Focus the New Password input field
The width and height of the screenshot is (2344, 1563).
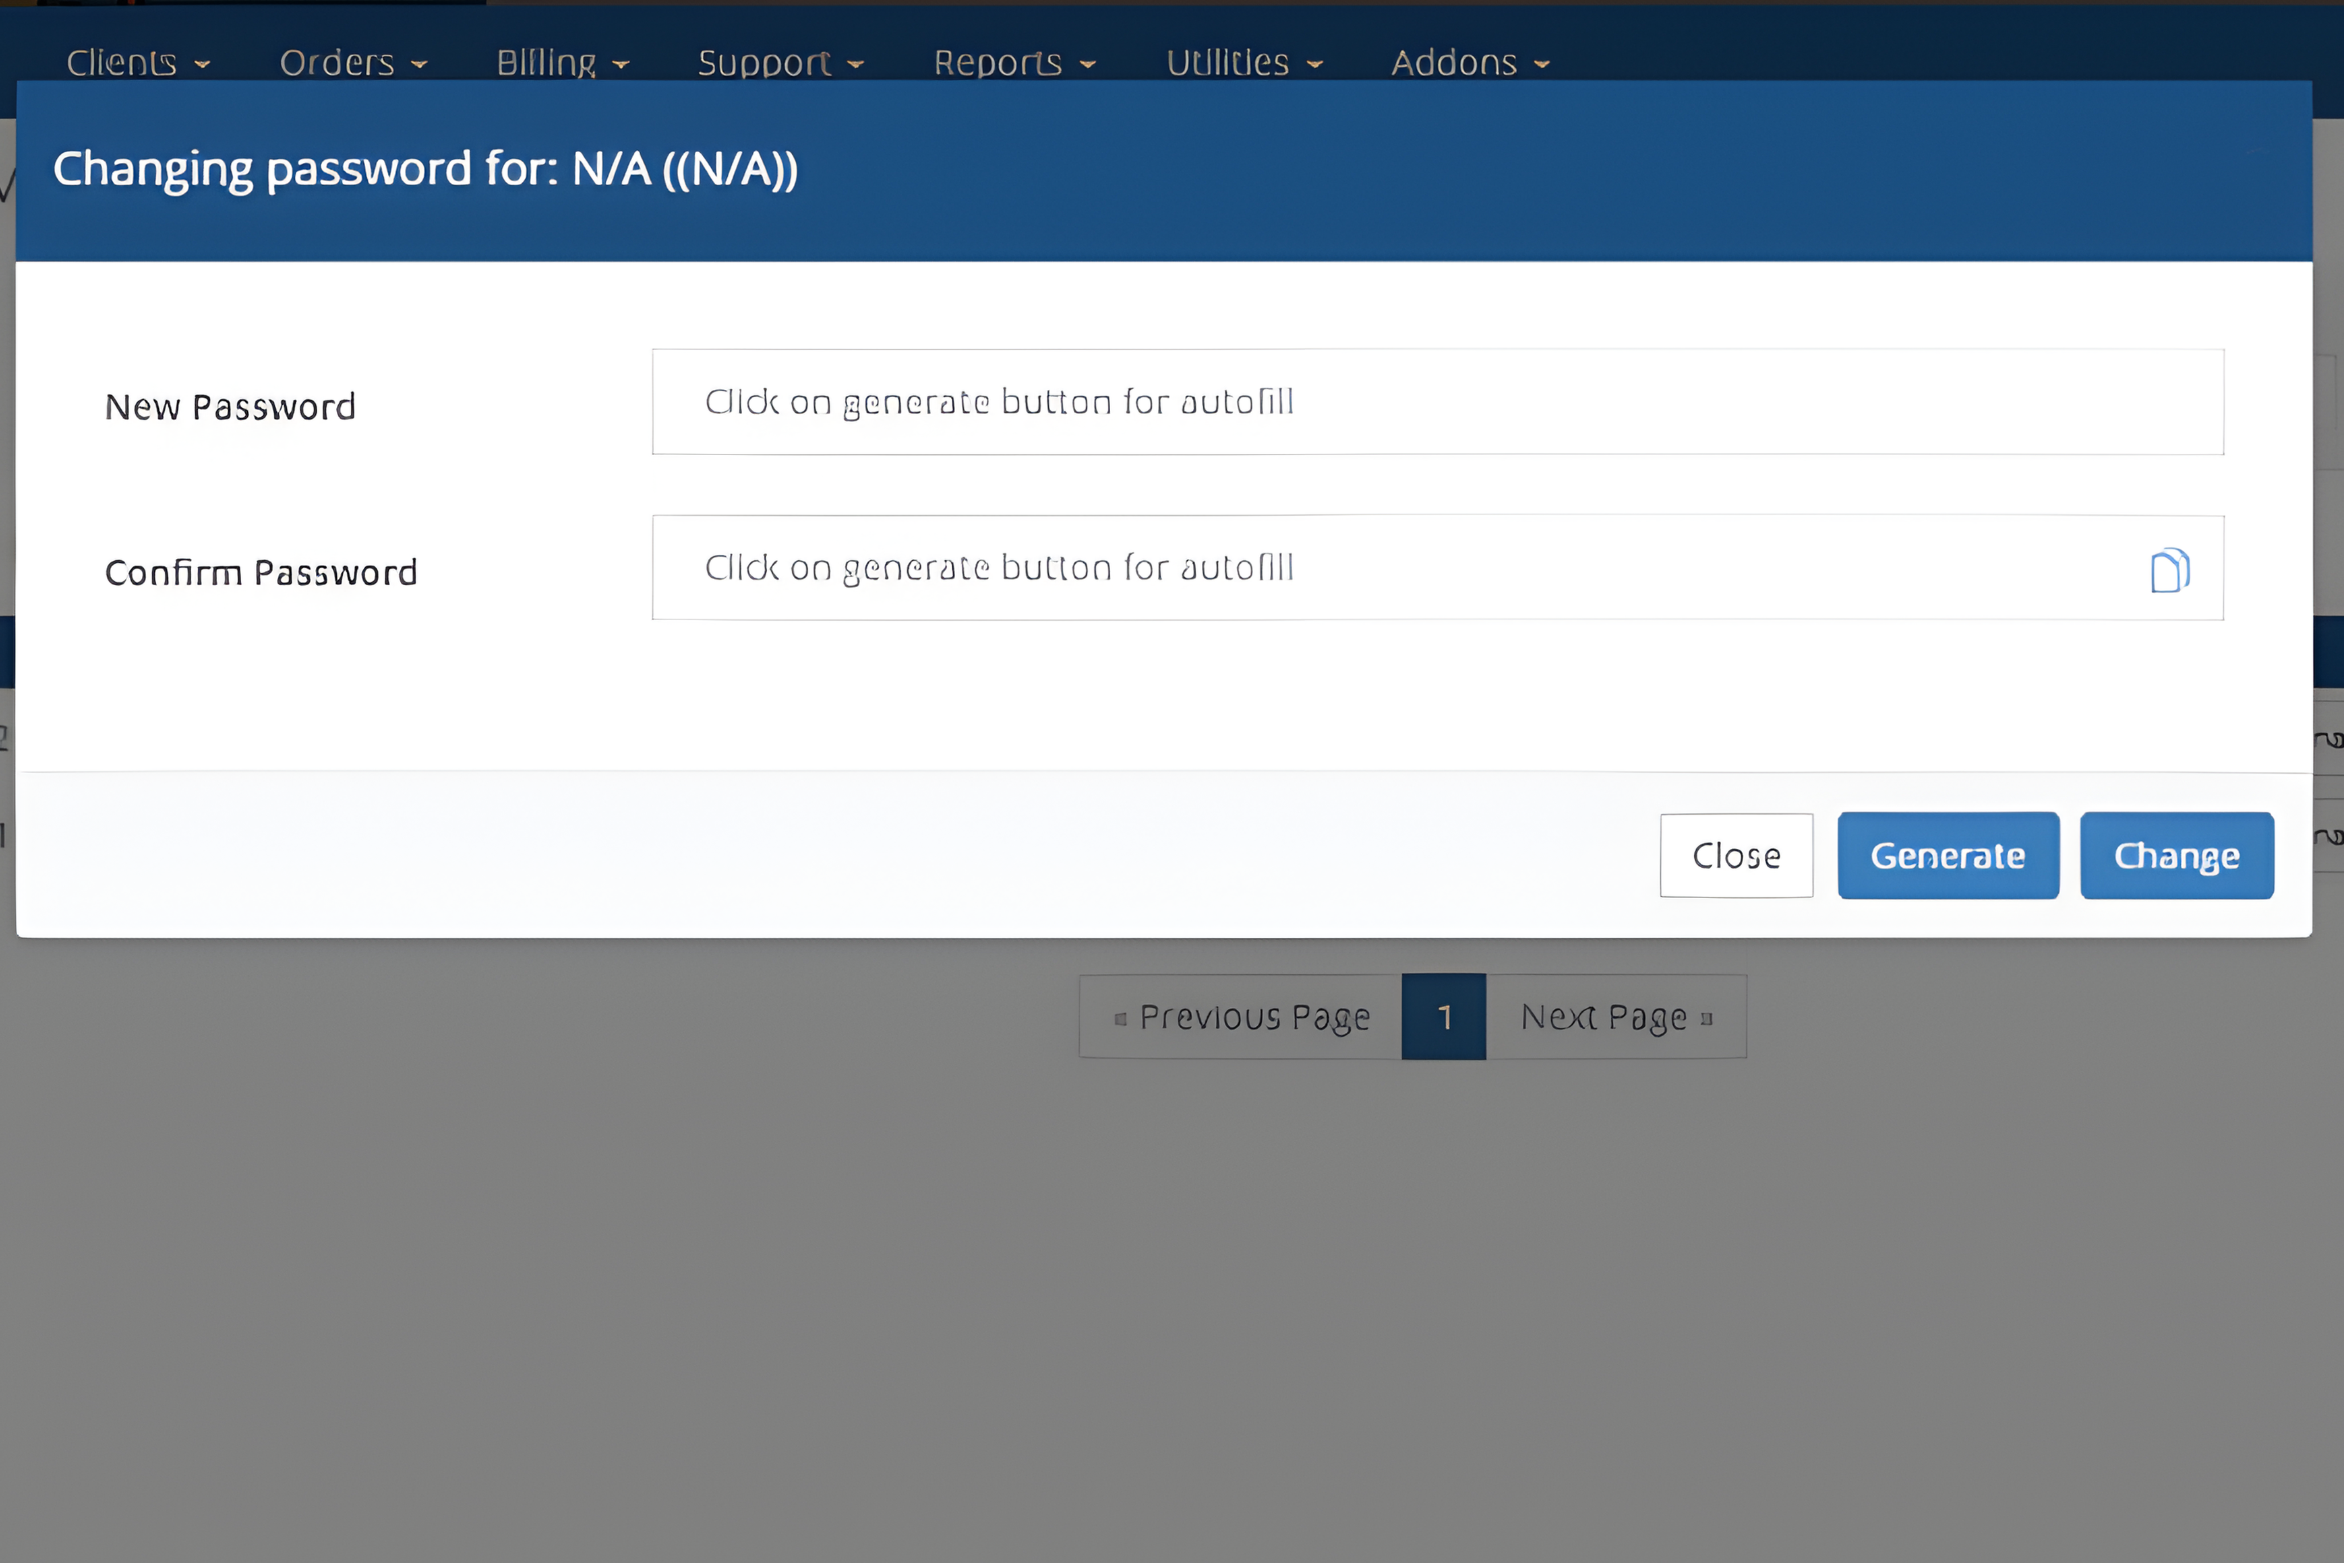click(x=1436, y=402)
